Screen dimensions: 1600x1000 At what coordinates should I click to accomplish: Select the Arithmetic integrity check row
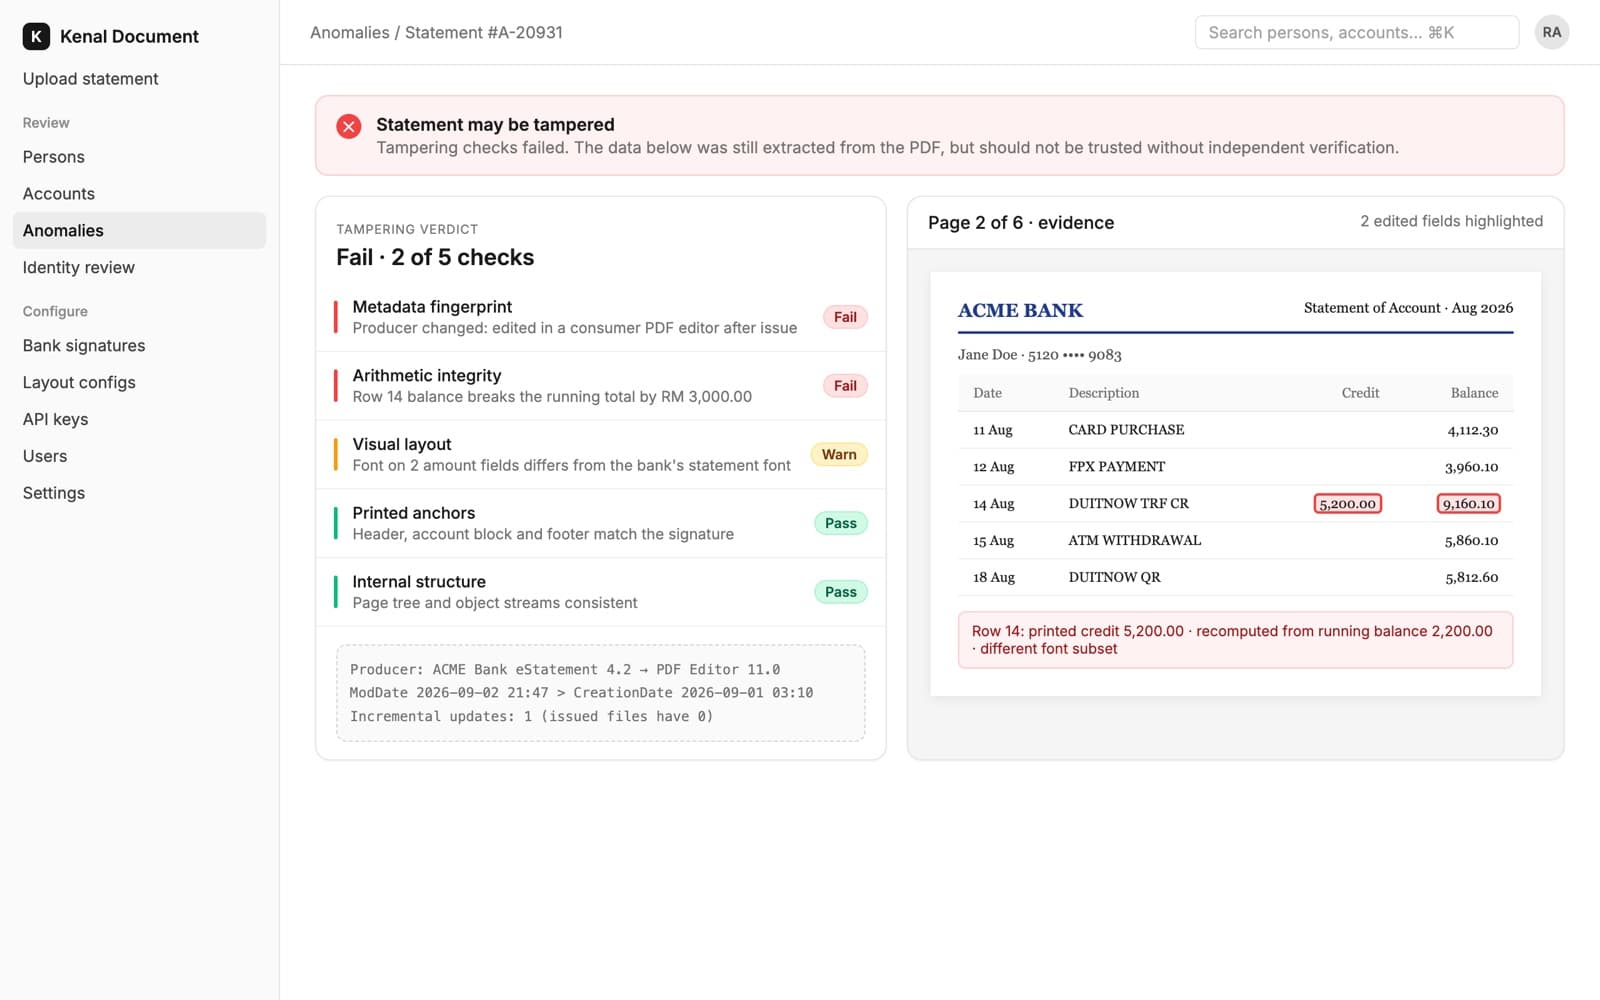600,386
